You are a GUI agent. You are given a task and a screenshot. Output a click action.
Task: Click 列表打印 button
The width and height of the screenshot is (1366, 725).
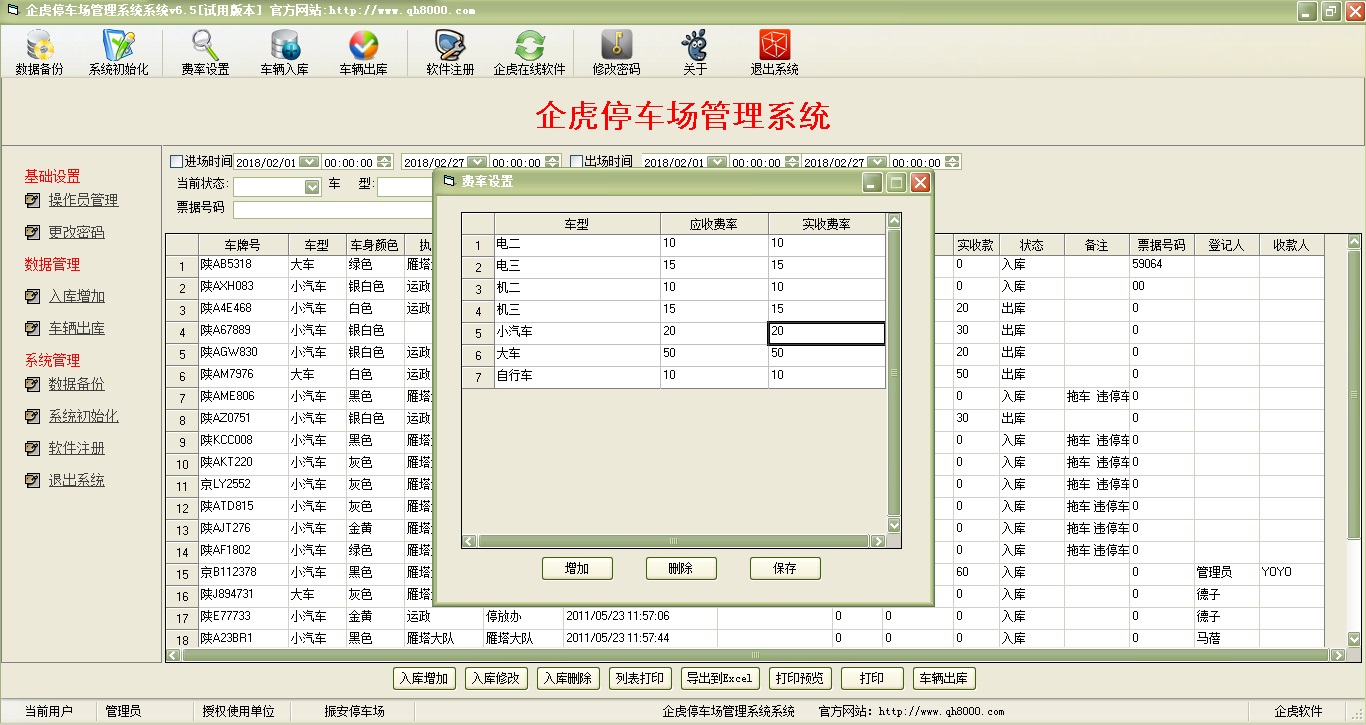point(640,678)
